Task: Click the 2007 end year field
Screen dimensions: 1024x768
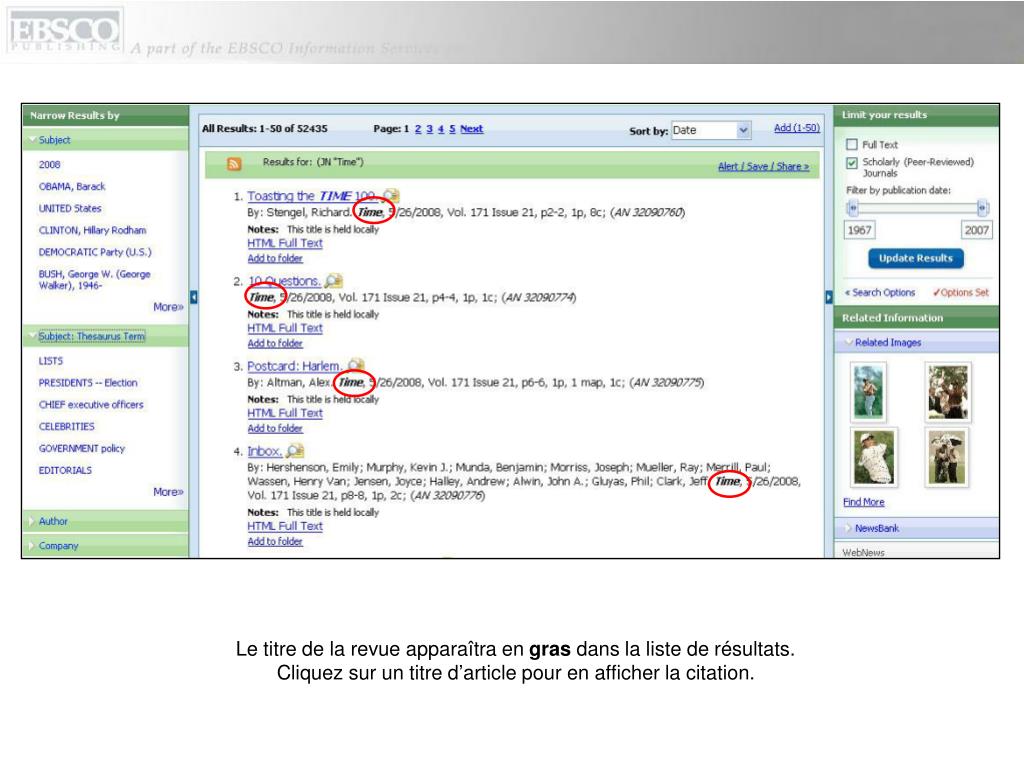Action: [x=976, y=230]
